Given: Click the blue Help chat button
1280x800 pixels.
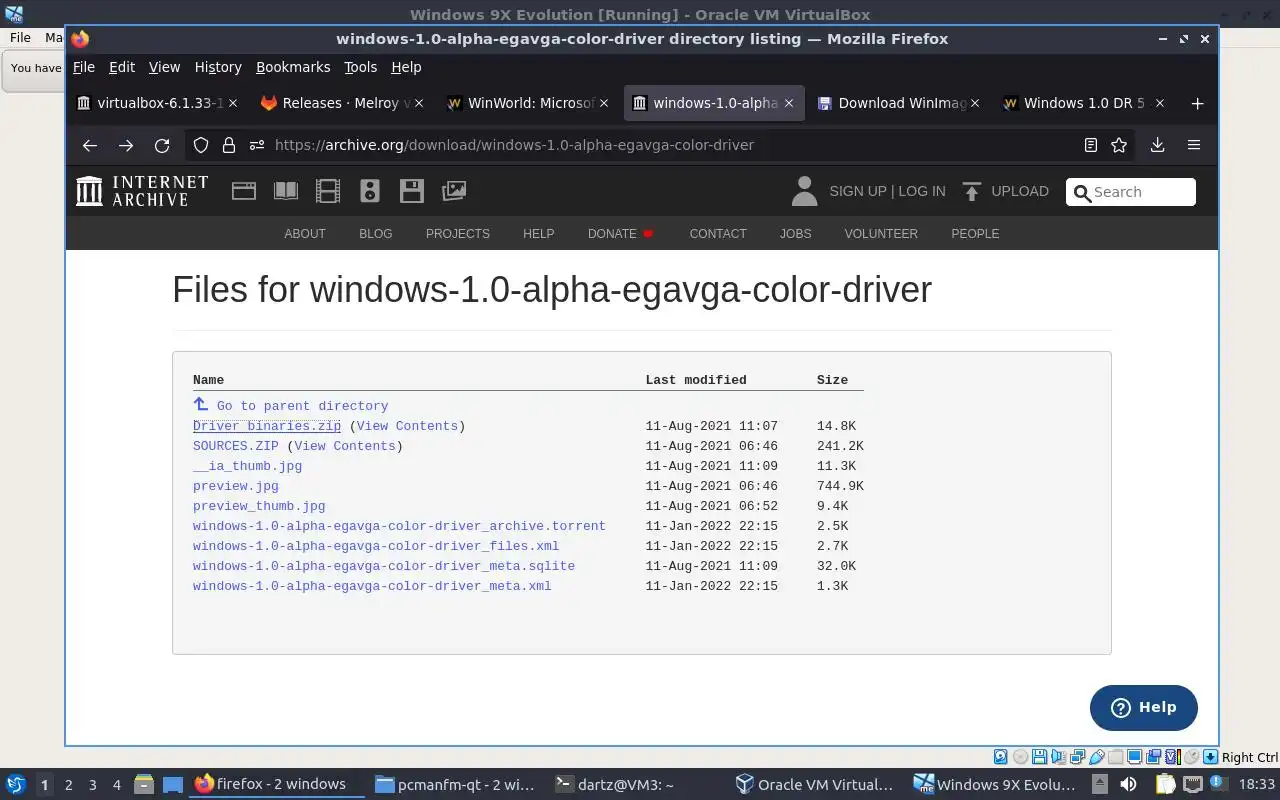Looking at the screenshot, I should (1144, 707).
